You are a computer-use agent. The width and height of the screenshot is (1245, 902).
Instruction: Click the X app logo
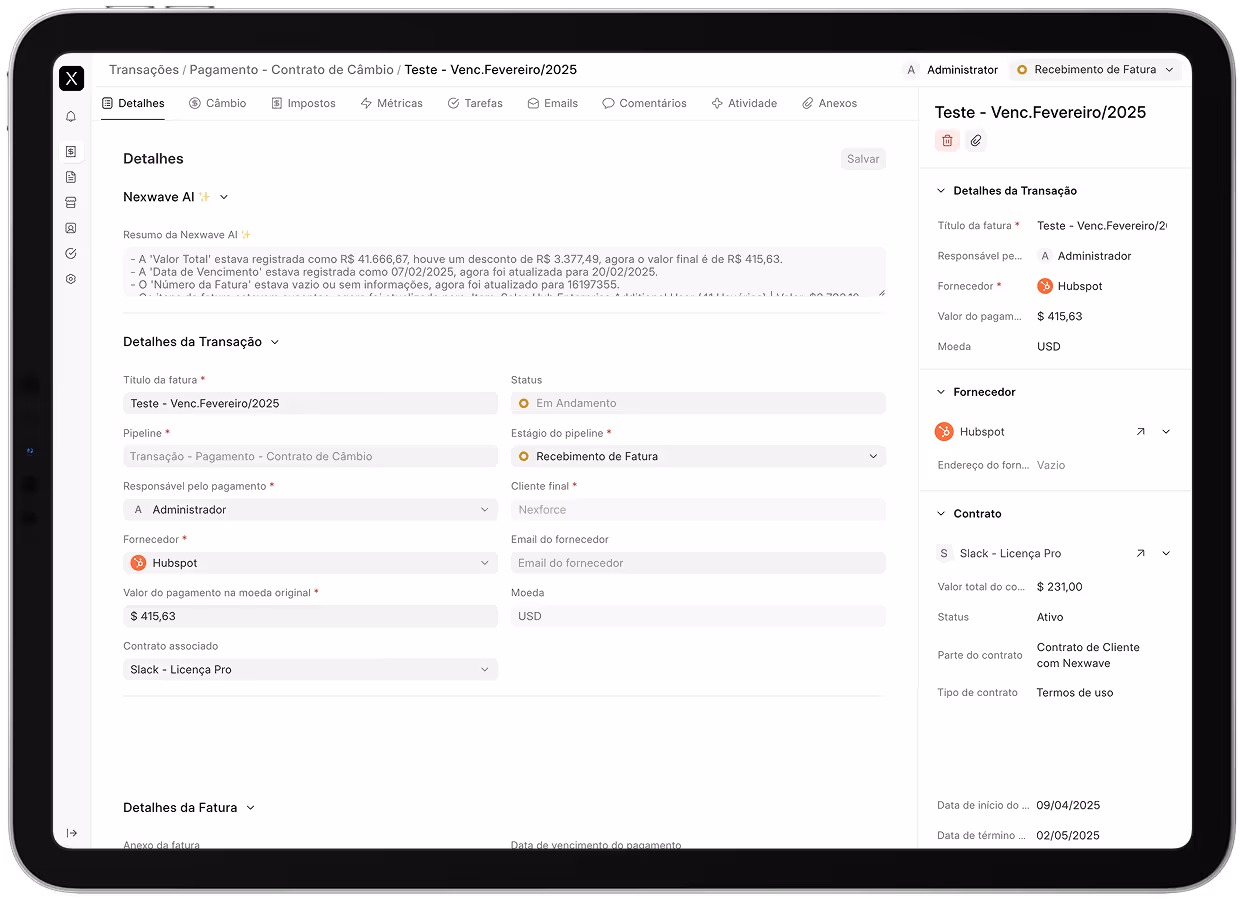(x=71, y=79)
